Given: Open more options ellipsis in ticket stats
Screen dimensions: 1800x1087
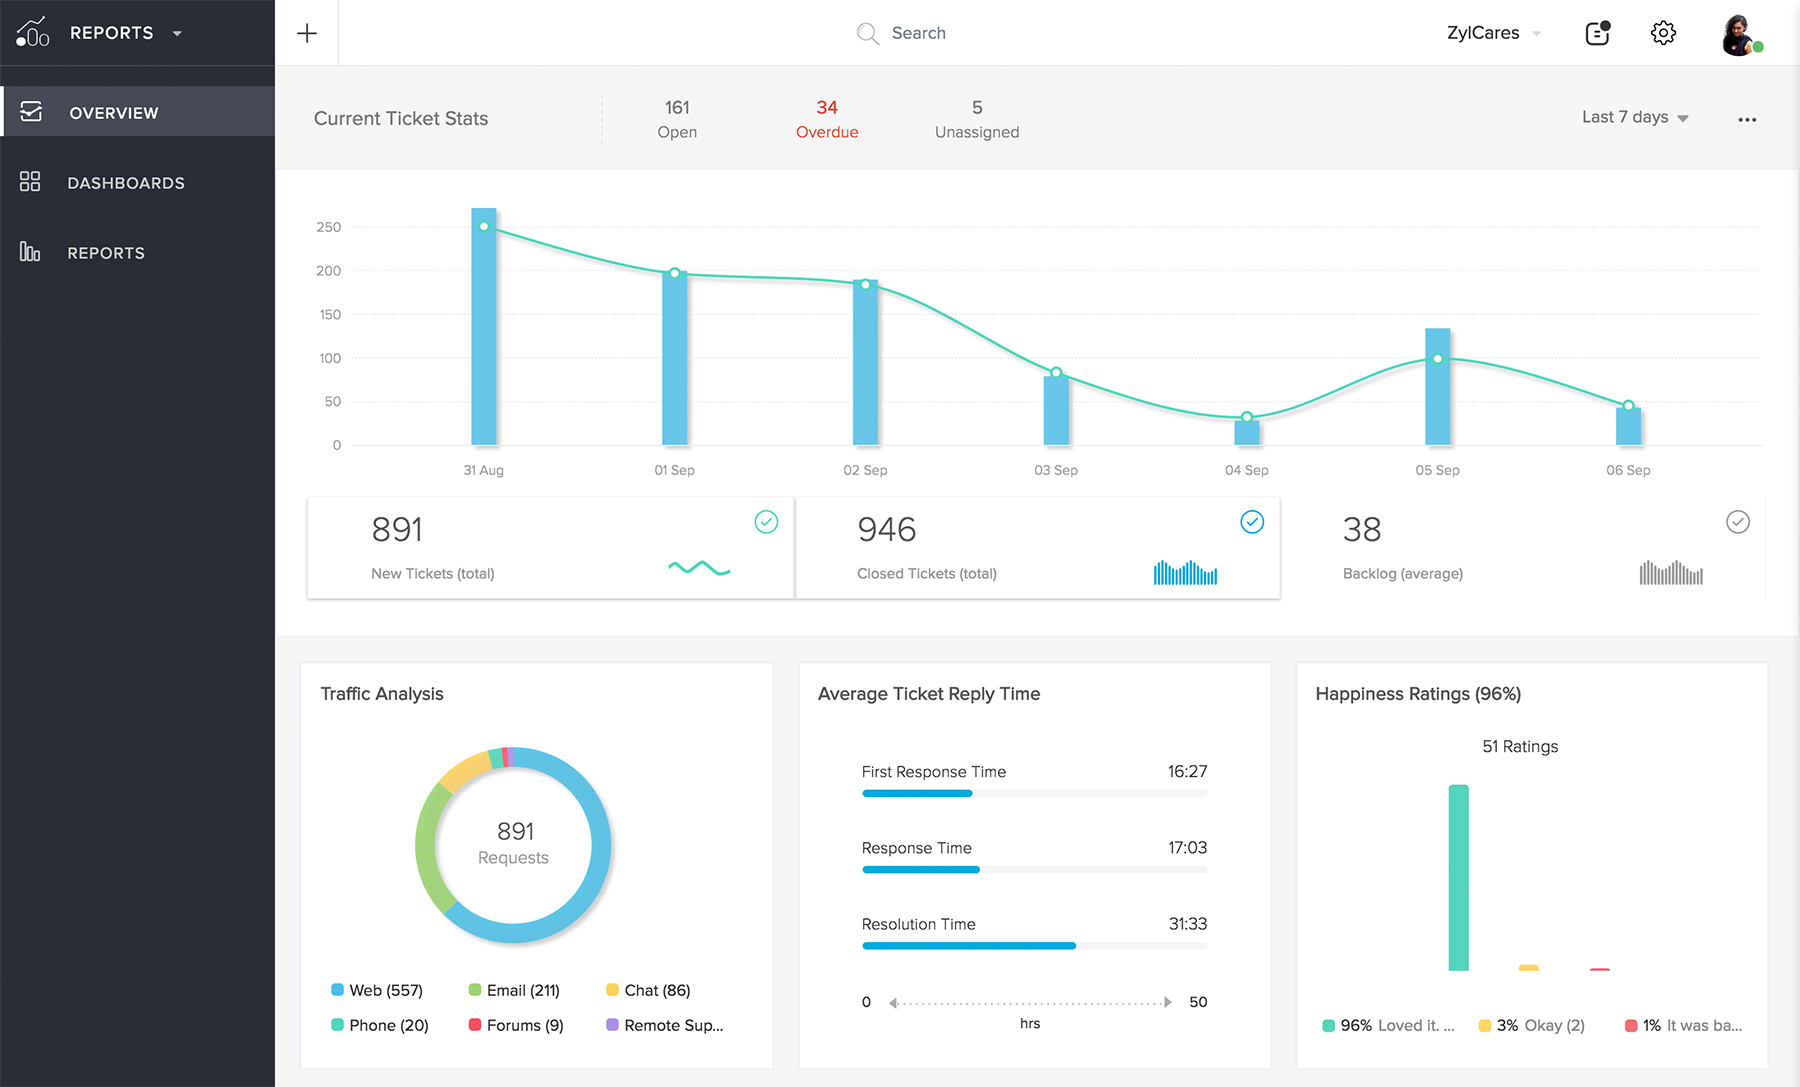Looking at the screenshot, I should (1747, 120).
